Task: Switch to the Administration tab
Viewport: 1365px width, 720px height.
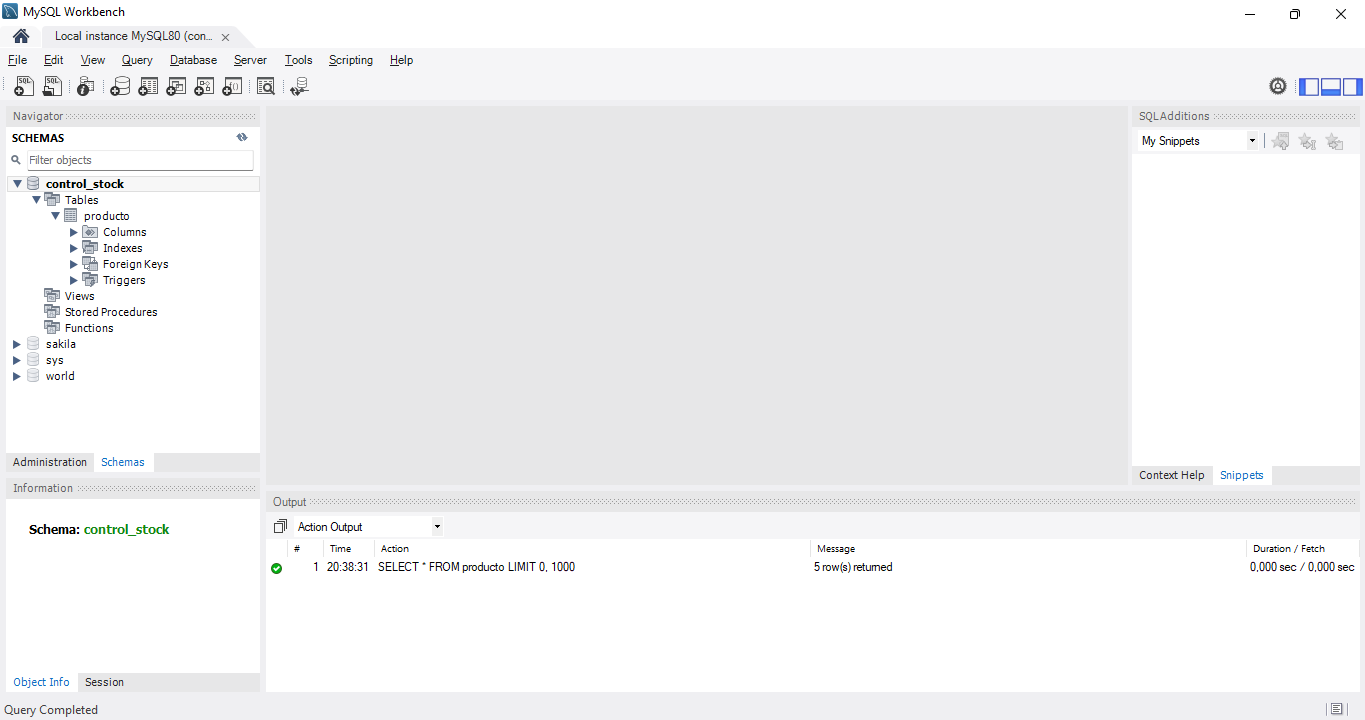Action: (x=50, y=462)
